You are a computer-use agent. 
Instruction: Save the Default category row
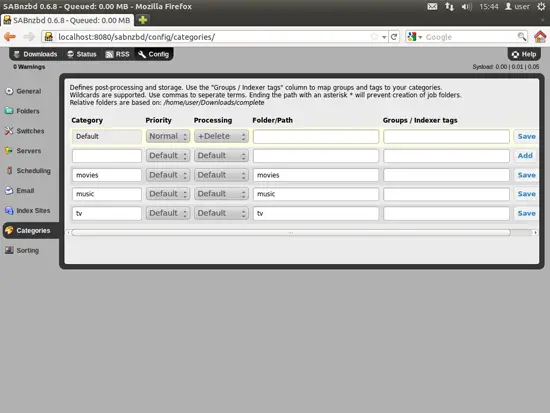click(x=526, y=136)
